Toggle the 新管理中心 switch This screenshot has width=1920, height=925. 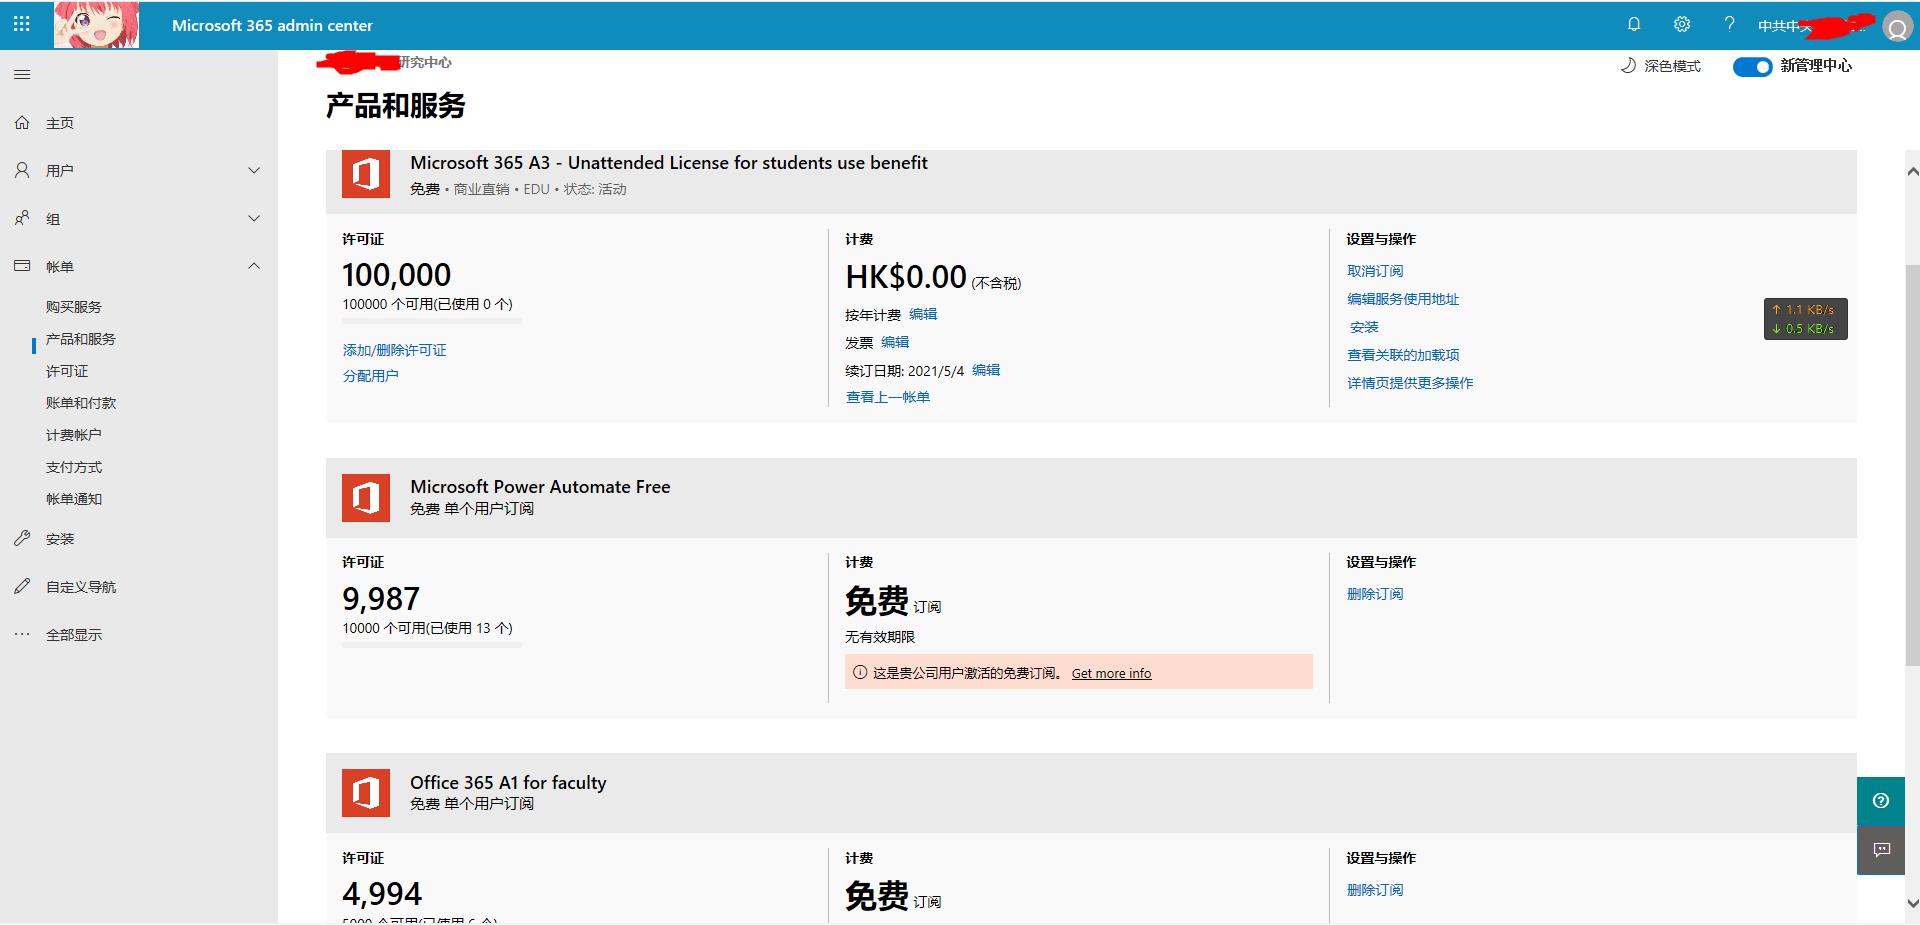(x=1752, y=66)
